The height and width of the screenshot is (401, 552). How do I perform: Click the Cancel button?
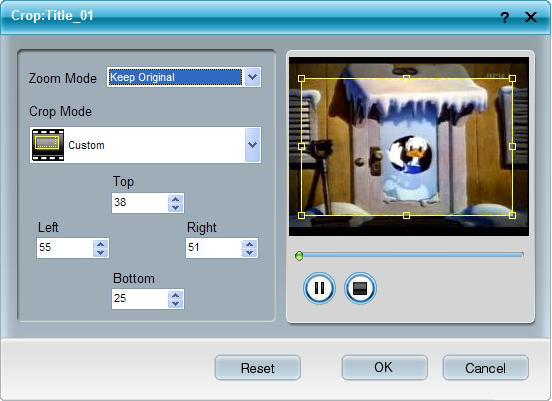[485, 368]
